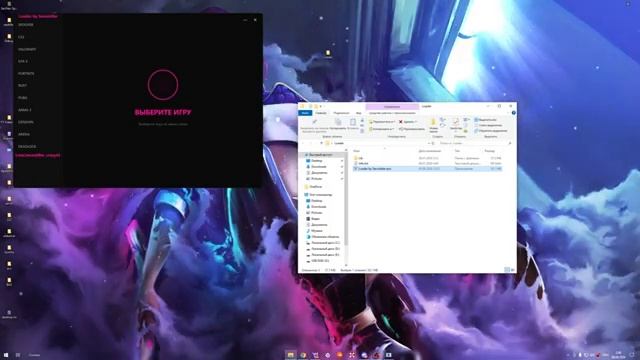Image resolution: width=640 pixels, height=360 pixels.
Task: Open the pink link below the loader game list
Action: click(x=38, y=156)
